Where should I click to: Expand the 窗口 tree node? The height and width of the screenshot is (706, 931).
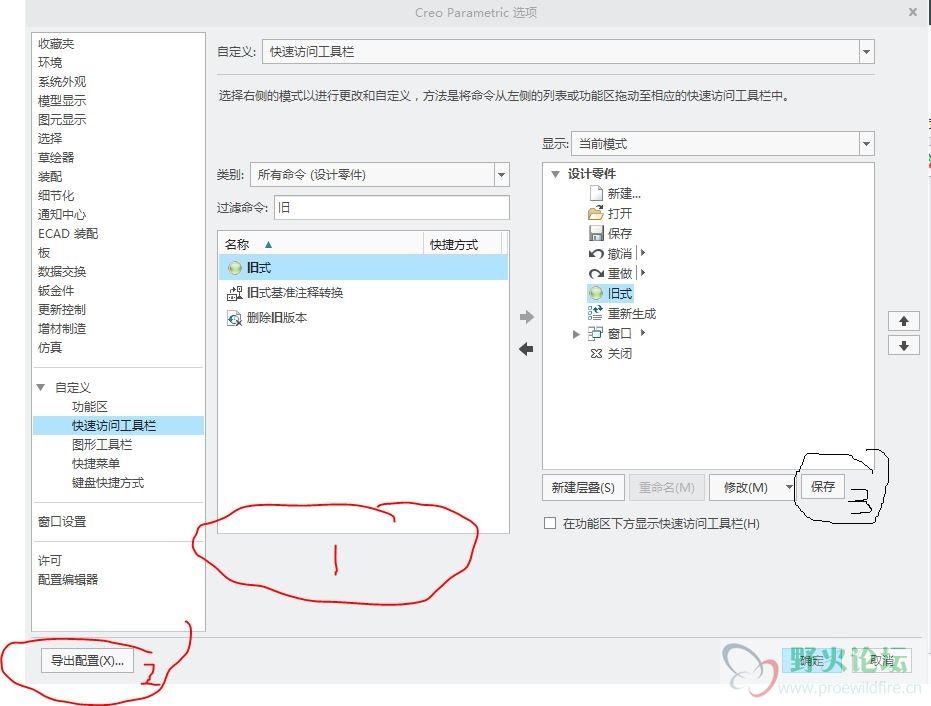[x=575, y=334]
